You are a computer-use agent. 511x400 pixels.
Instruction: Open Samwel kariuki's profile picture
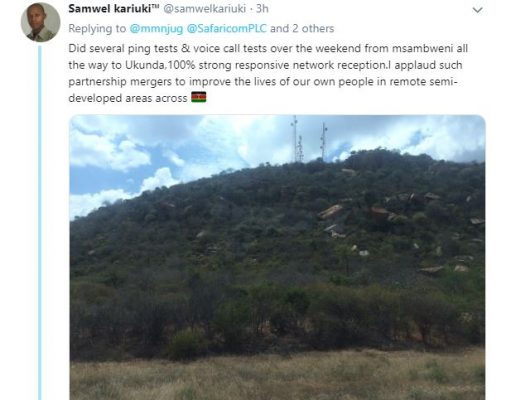pyautogui.click(x=40, y=22)
